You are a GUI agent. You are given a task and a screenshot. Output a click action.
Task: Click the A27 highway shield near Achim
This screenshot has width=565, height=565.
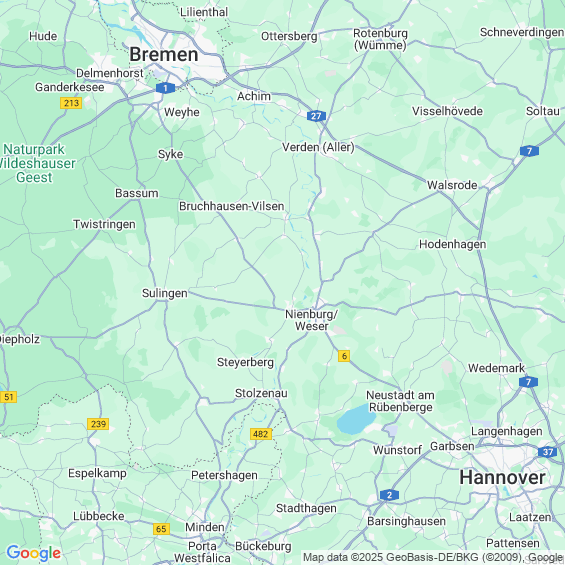pos(316,116)
